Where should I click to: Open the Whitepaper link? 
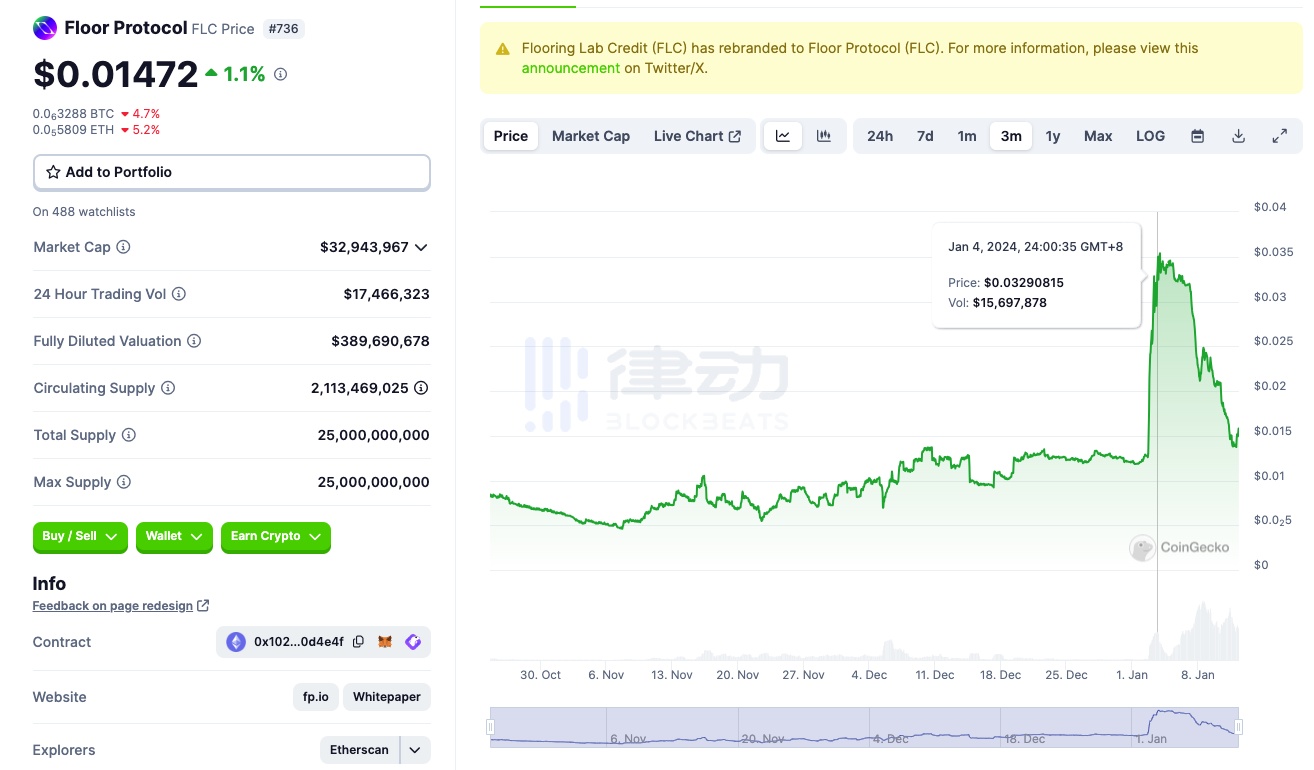386,697
